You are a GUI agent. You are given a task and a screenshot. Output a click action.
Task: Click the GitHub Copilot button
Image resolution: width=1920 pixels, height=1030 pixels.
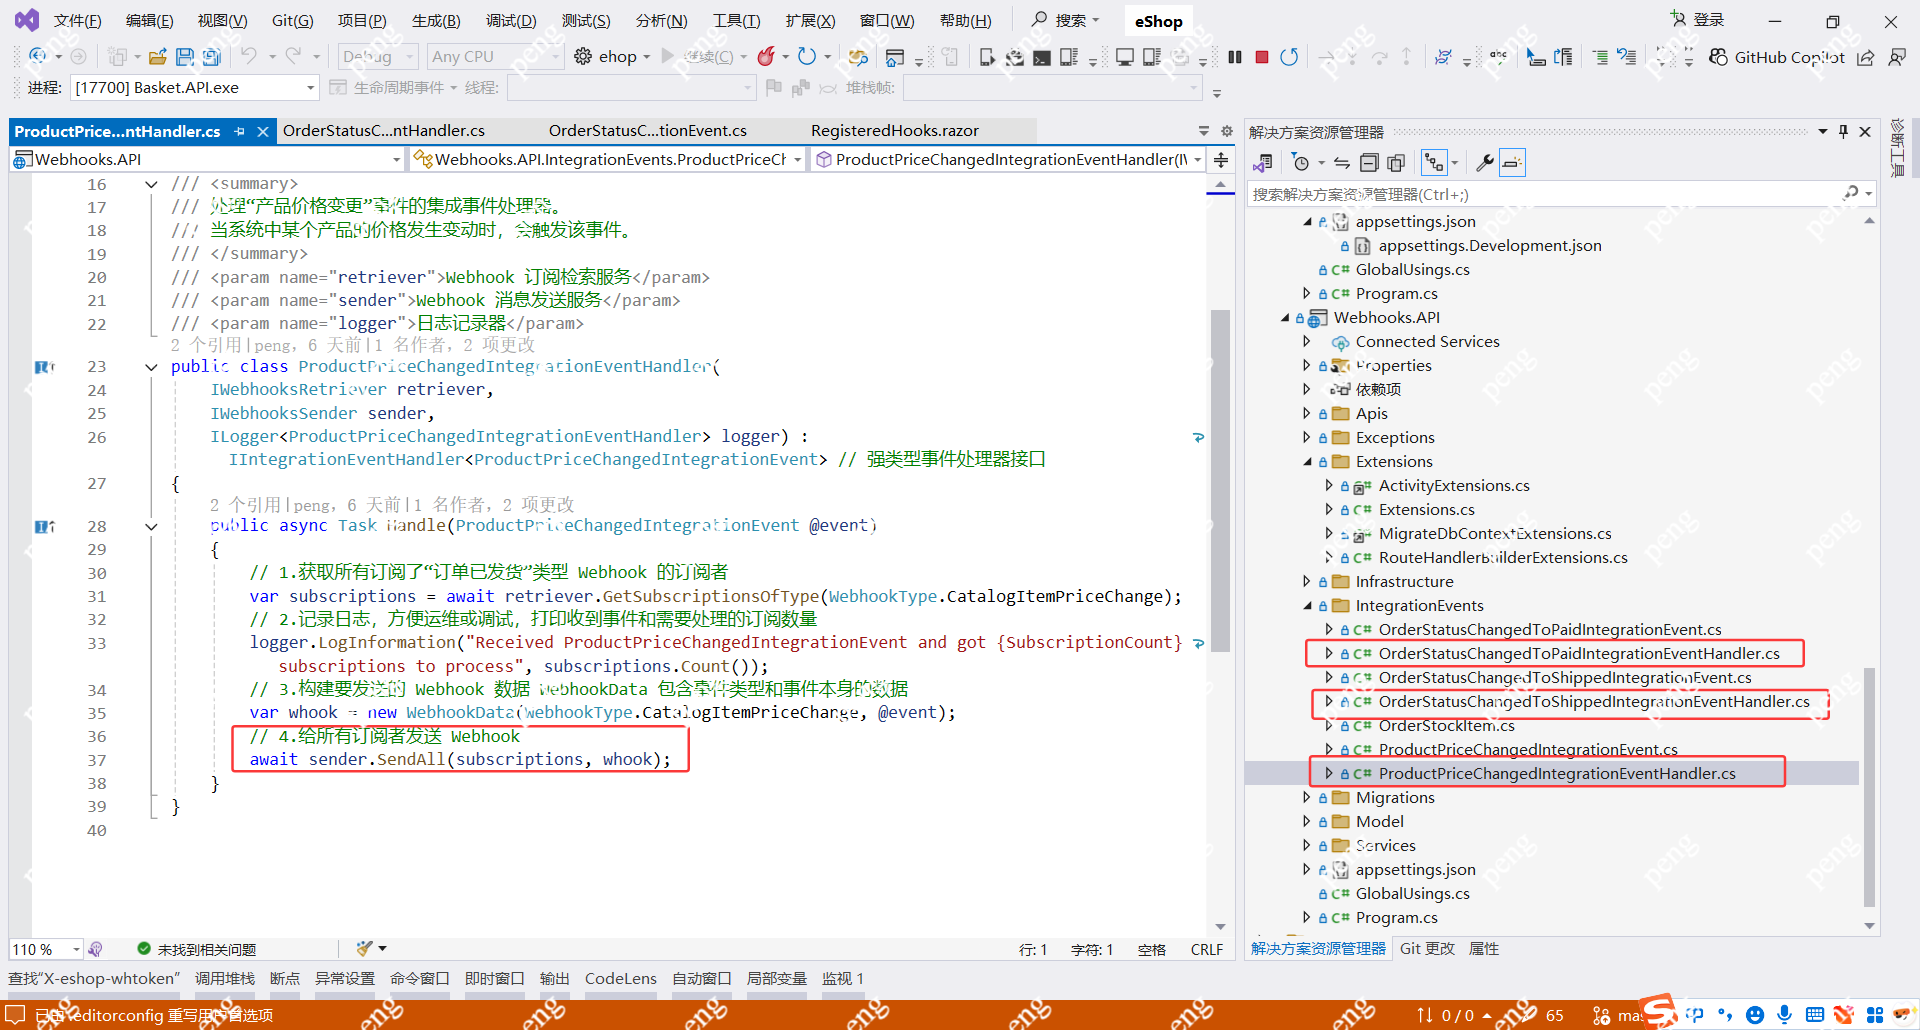[x=1776, y=57]
